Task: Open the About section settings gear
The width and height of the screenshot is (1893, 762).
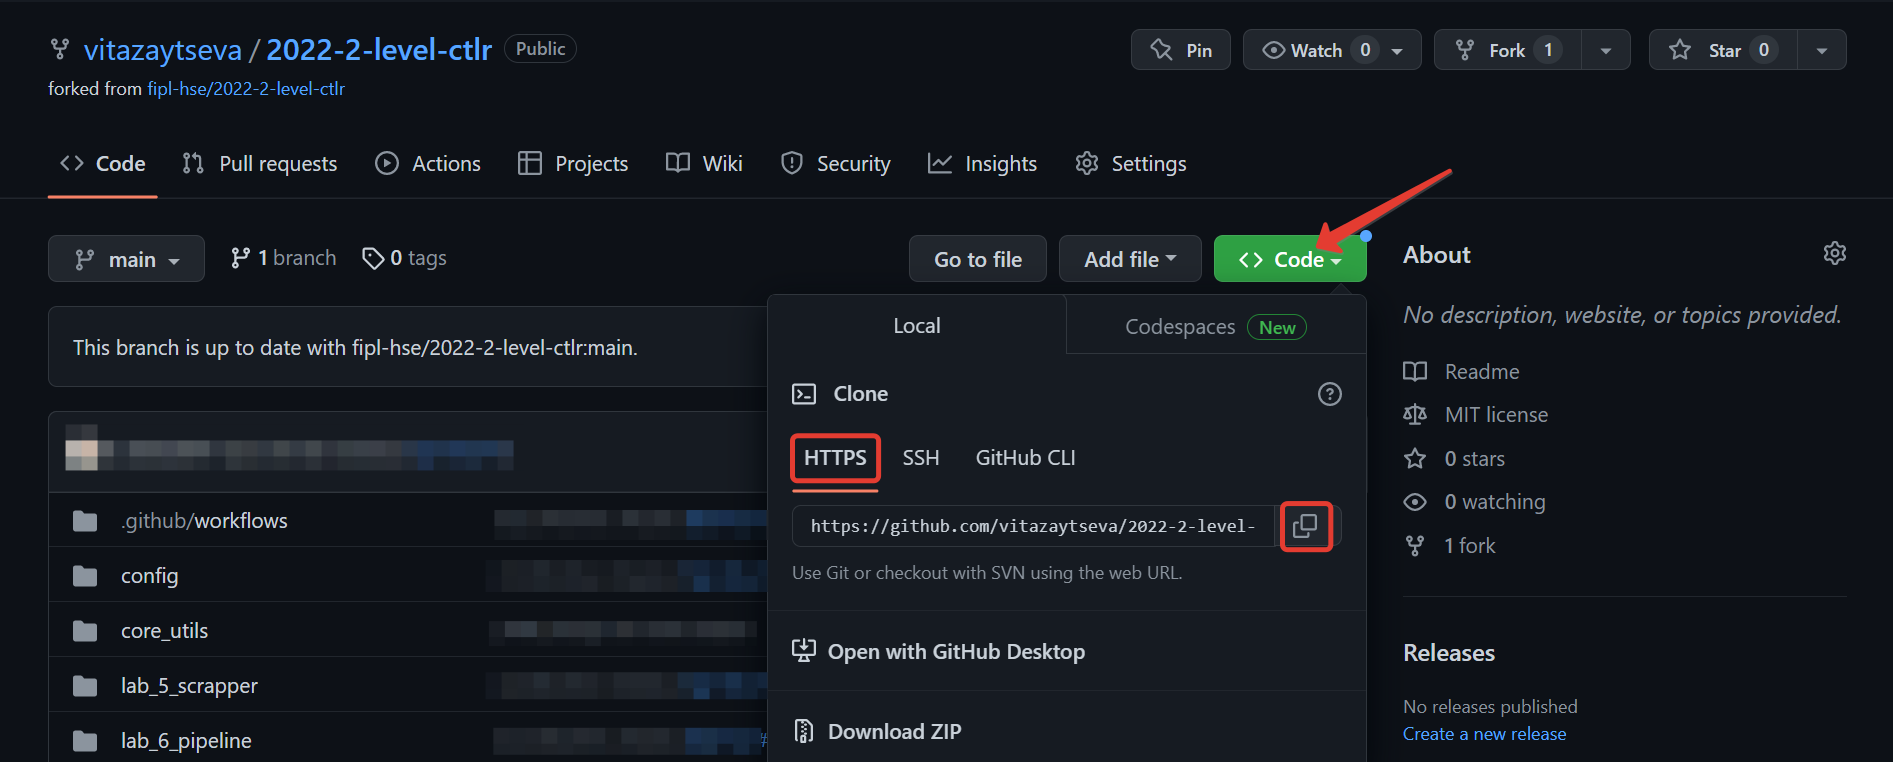Action: (x=1834, y=254)
